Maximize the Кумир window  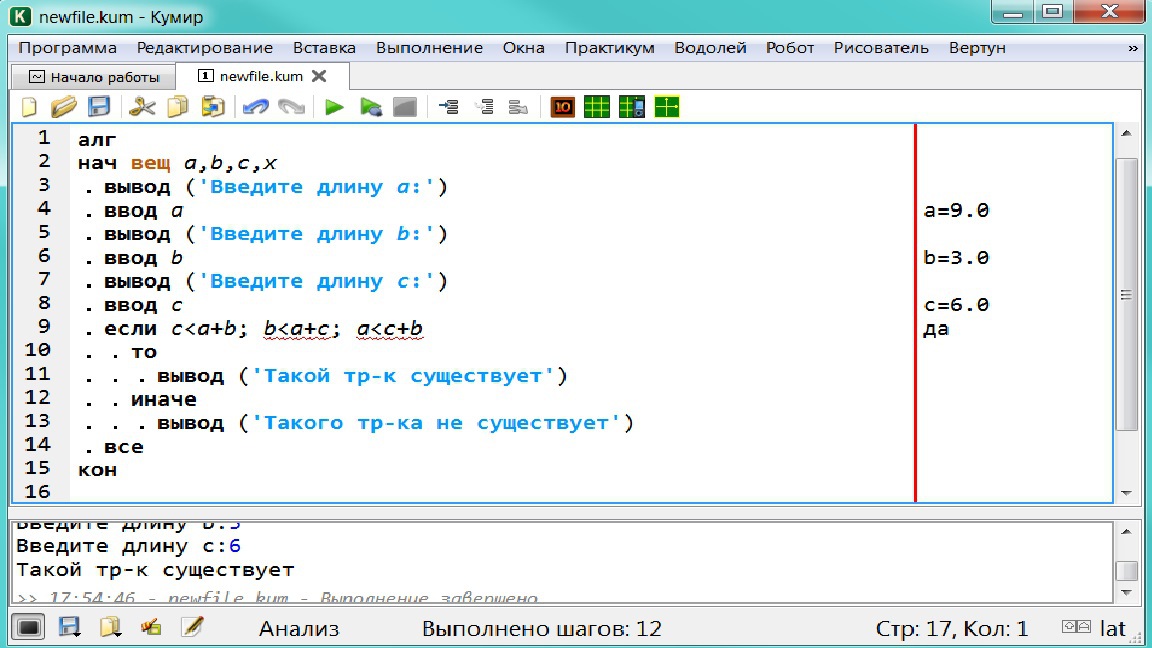click(x=1053, y=11)
